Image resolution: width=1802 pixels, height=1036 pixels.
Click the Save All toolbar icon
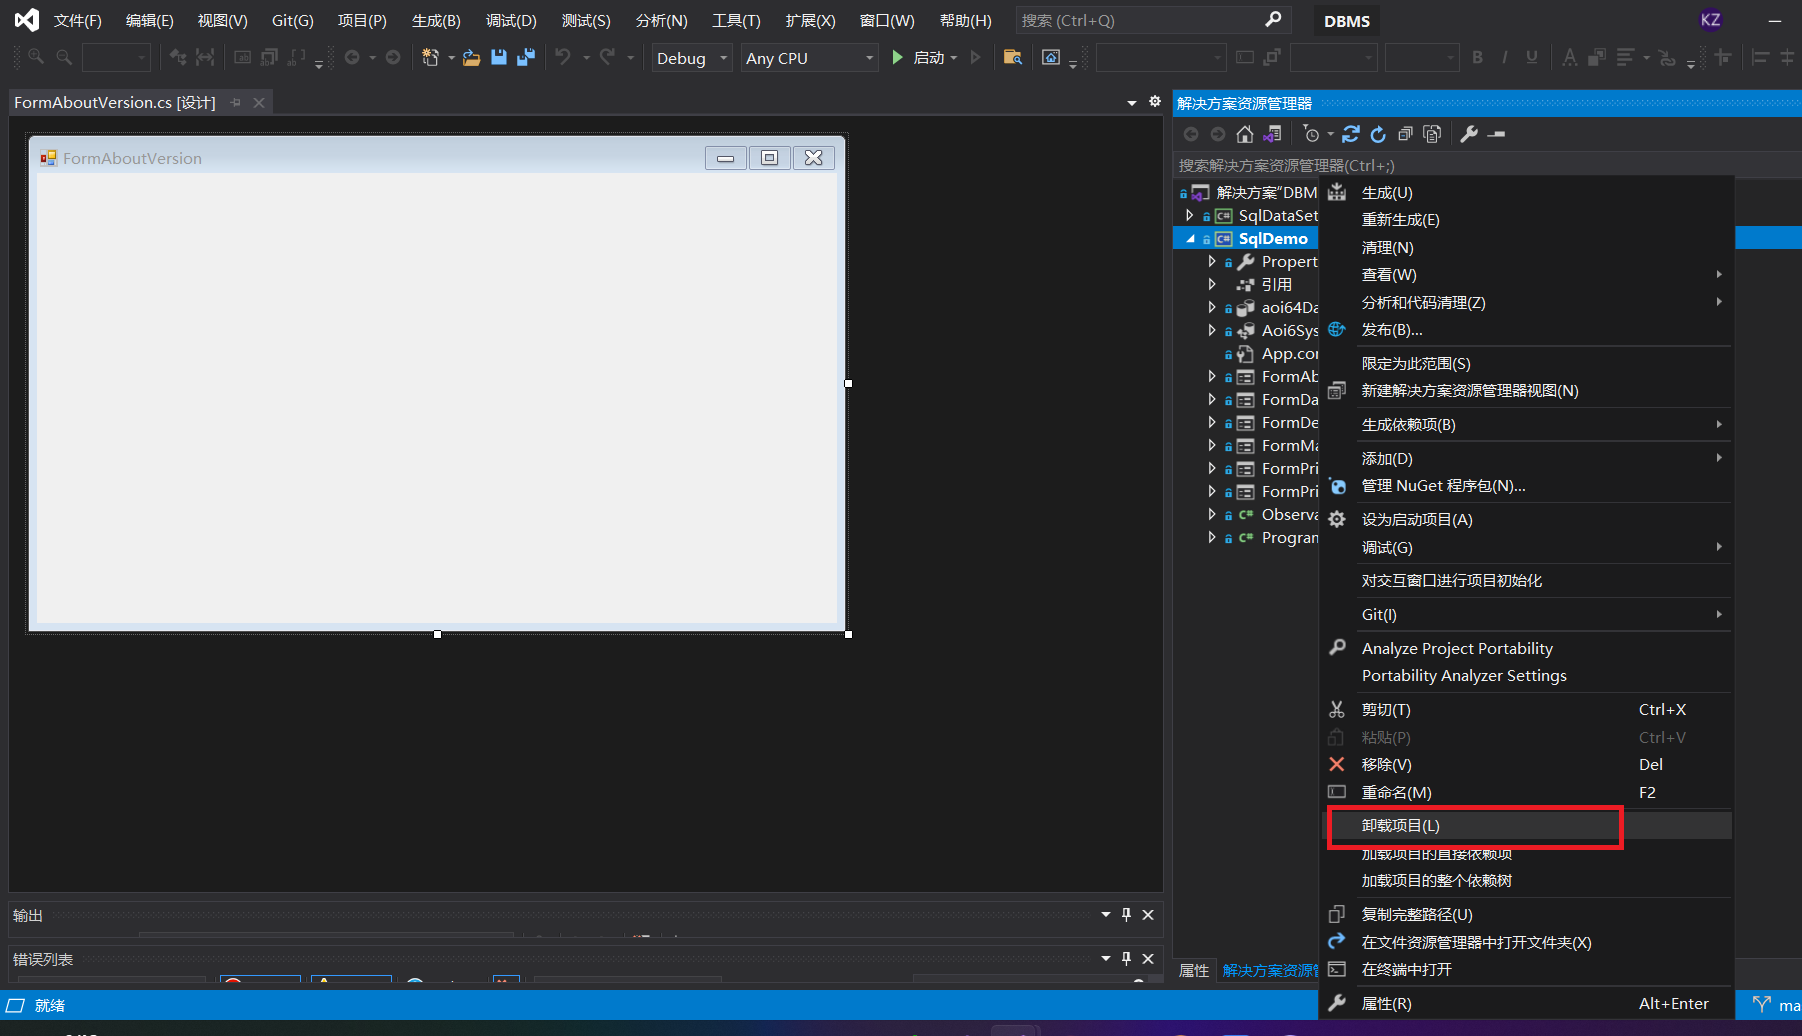[x=526, y=58]
